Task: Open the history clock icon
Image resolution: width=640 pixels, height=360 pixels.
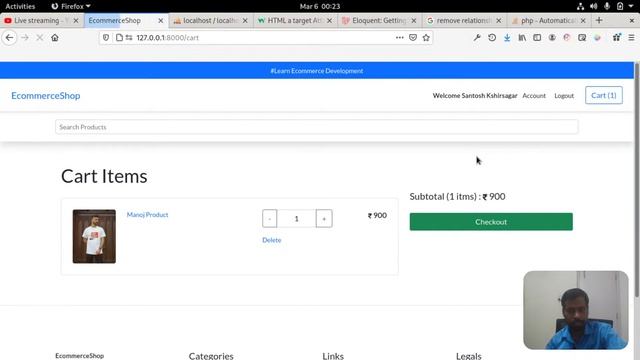Action: pyautogui.click(x=492, y=38)
